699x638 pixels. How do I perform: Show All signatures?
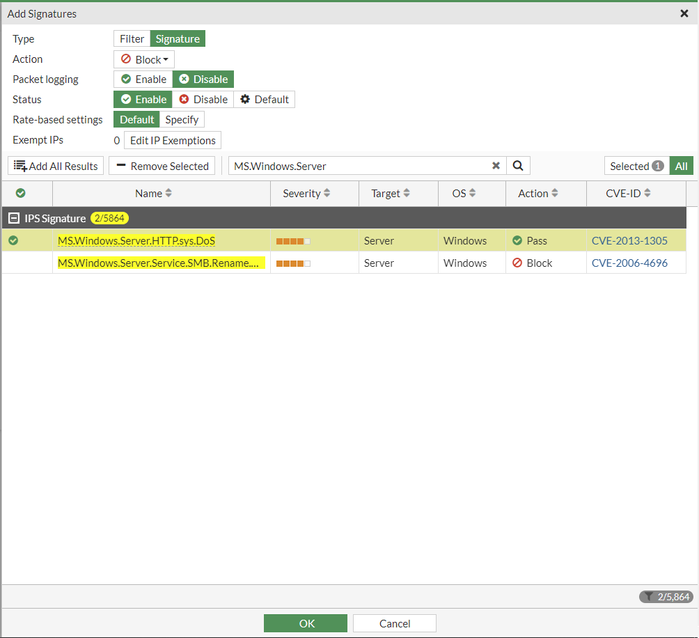[681, 166]
